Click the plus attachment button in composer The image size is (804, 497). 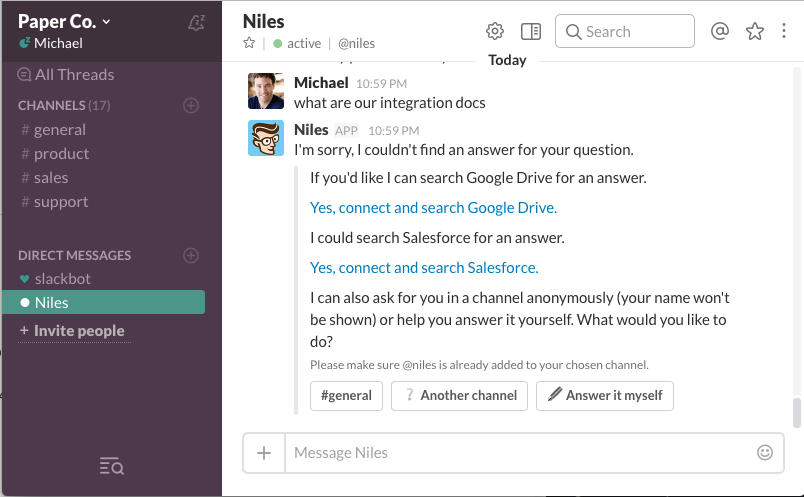click(x=264, y=453)
